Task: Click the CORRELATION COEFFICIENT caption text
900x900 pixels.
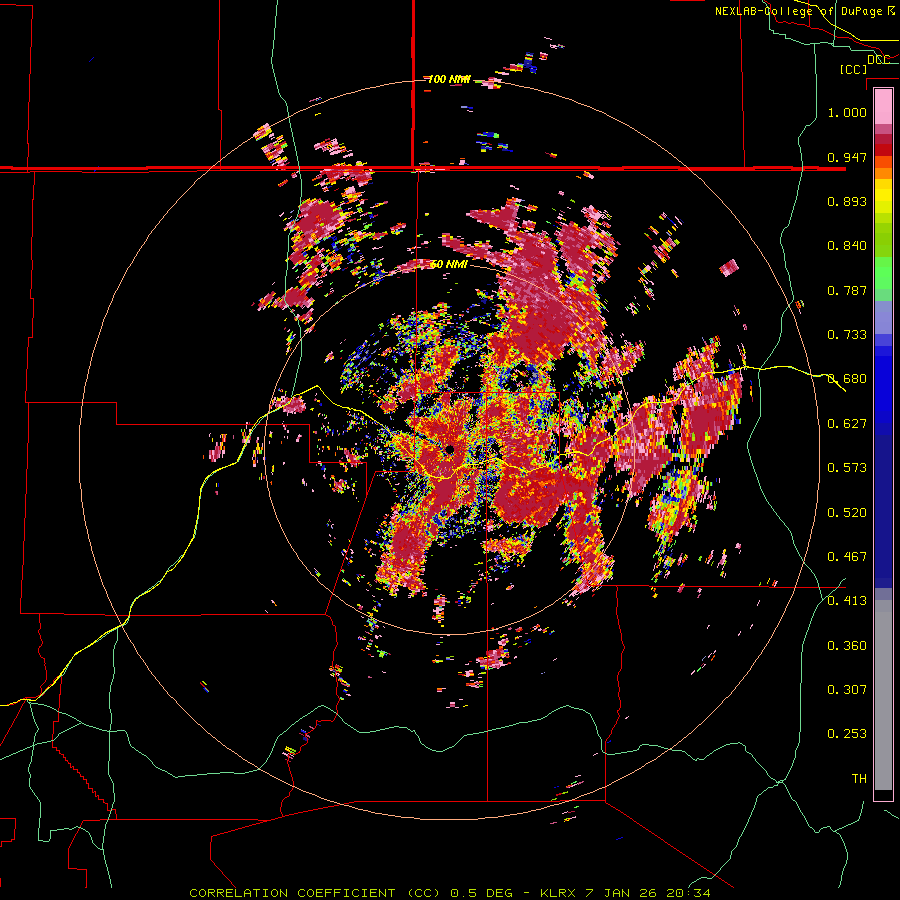Action: click(x=292, y=893)
